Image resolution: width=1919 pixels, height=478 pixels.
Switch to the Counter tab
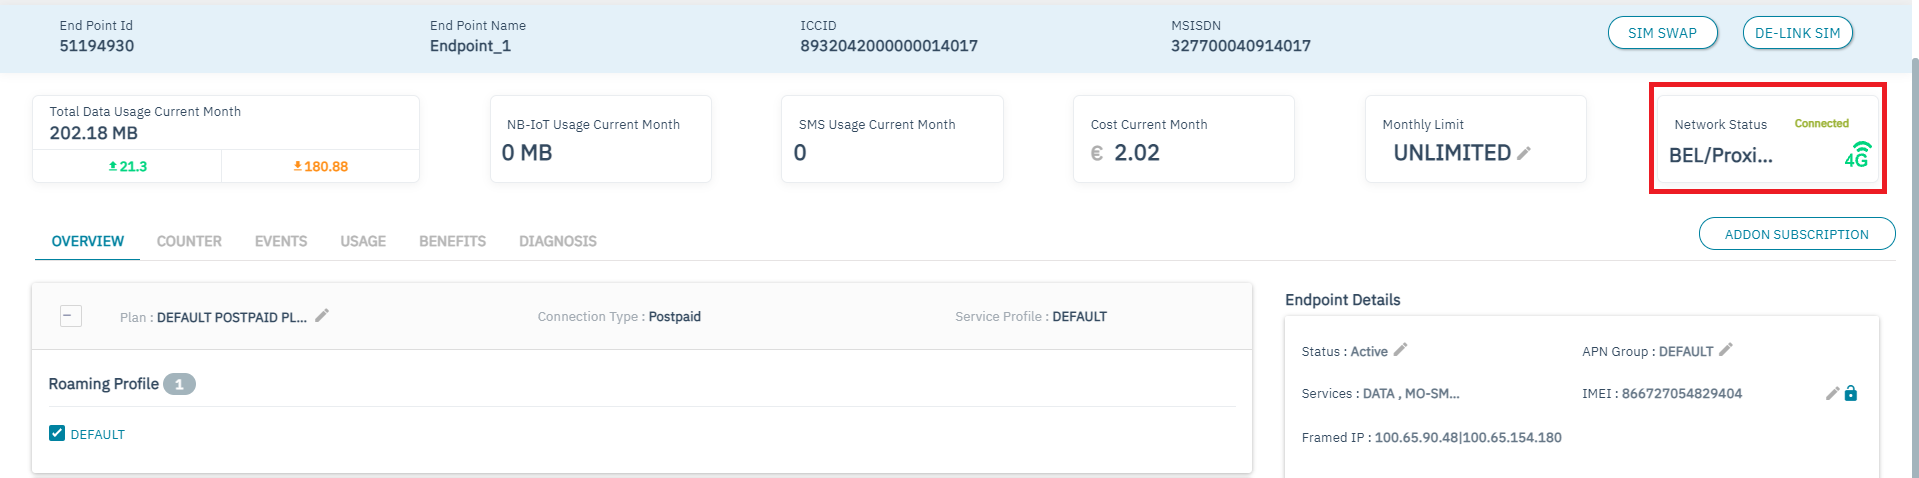[189, 241]
